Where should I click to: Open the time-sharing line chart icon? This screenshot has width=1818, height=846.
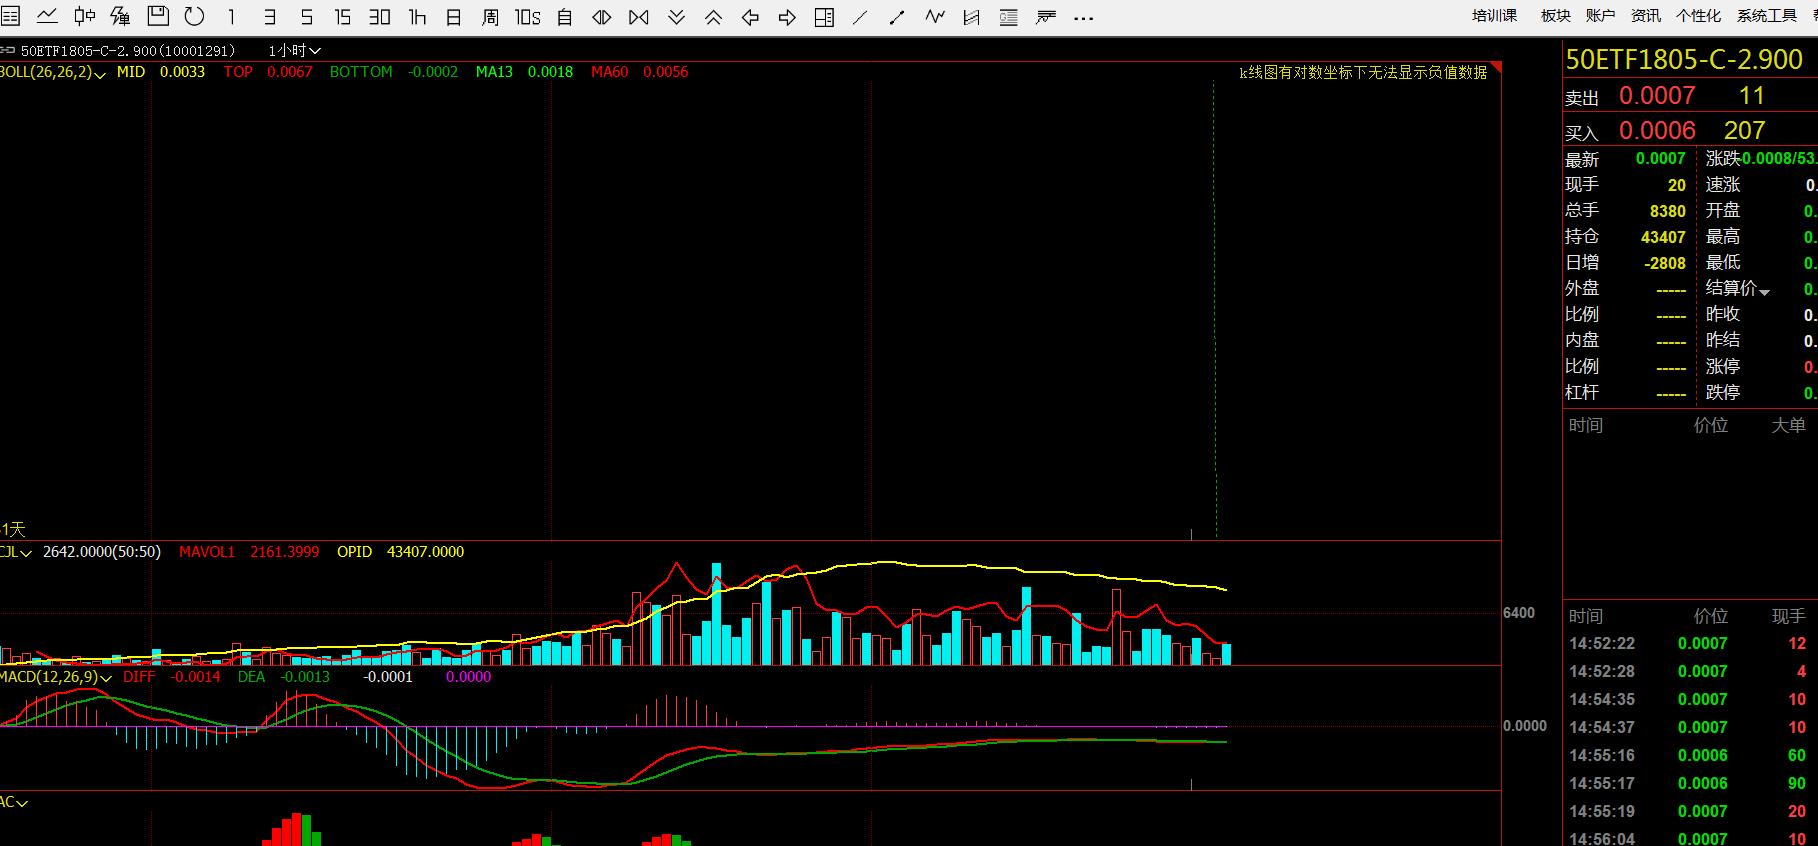(x=47, y=16)
